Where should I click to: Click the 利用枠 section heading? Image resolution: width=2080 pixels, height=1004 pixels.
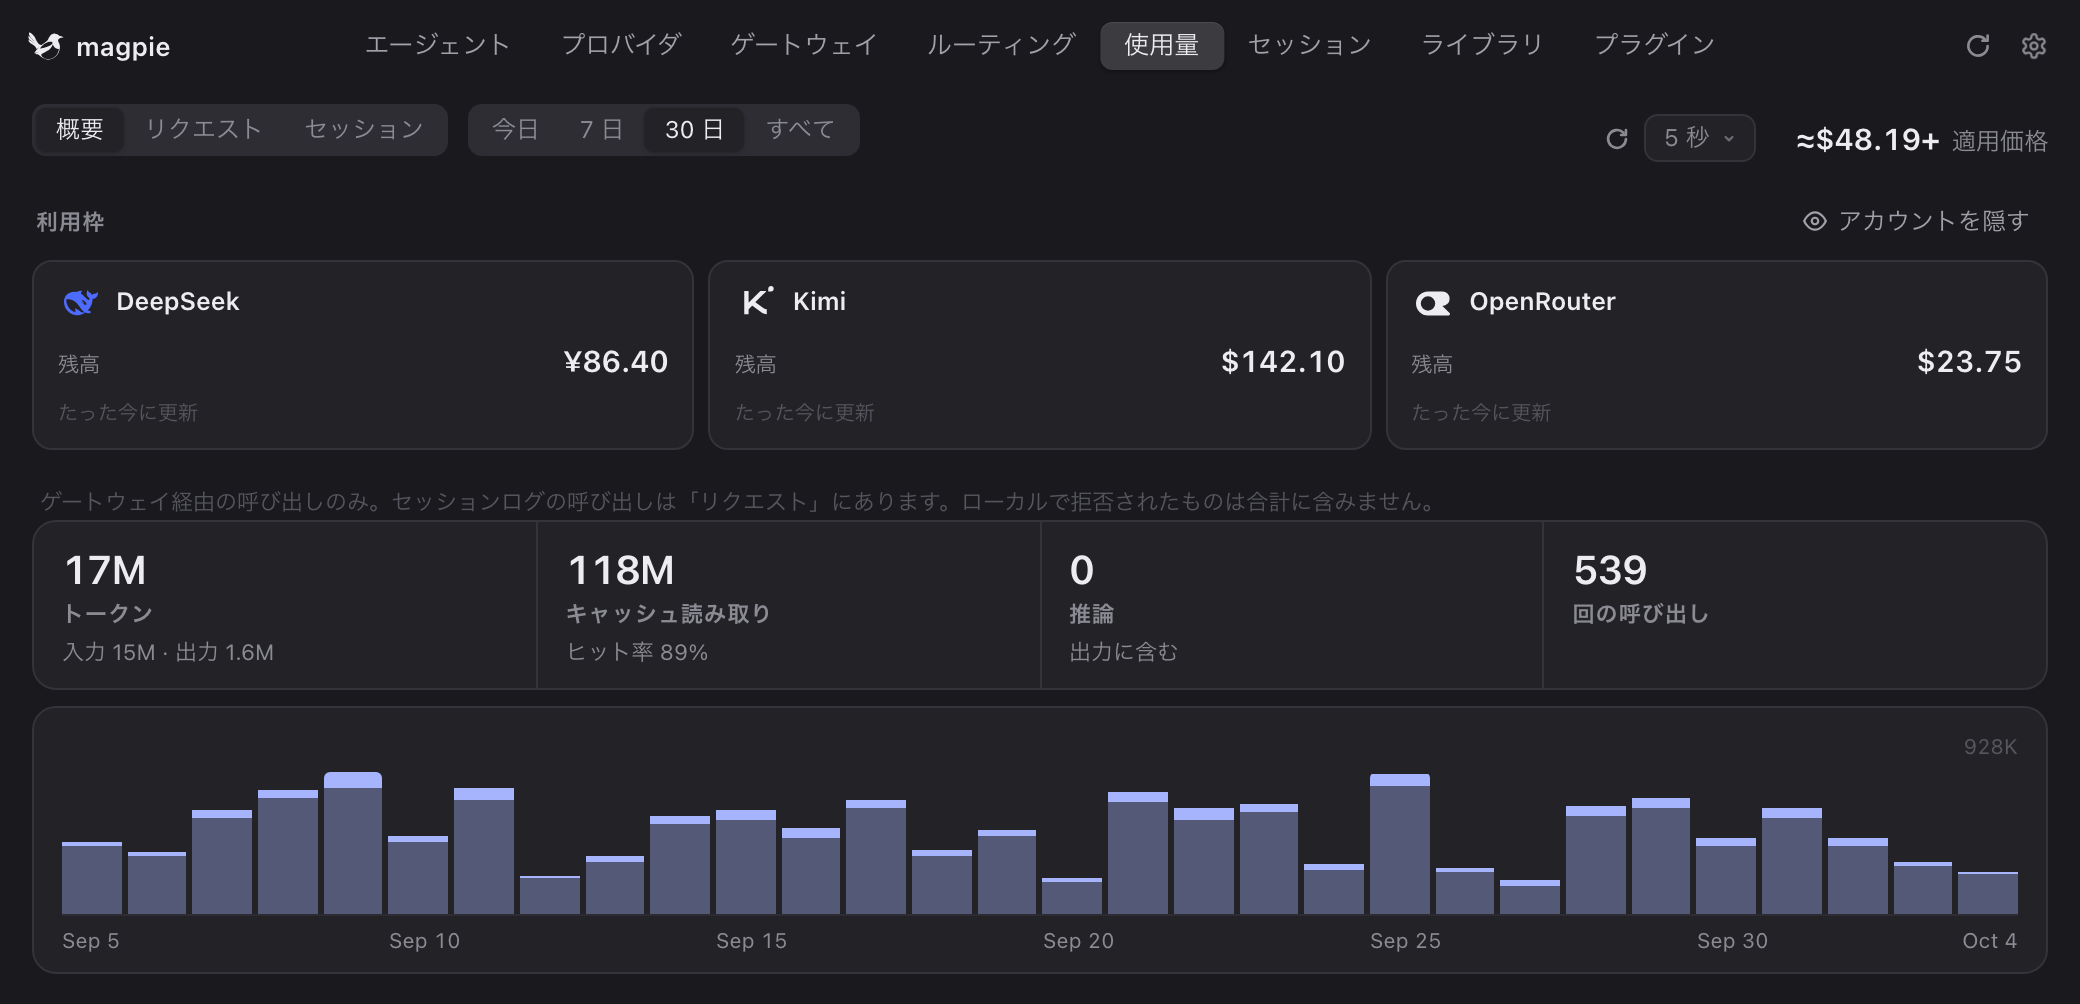[70, 221]
